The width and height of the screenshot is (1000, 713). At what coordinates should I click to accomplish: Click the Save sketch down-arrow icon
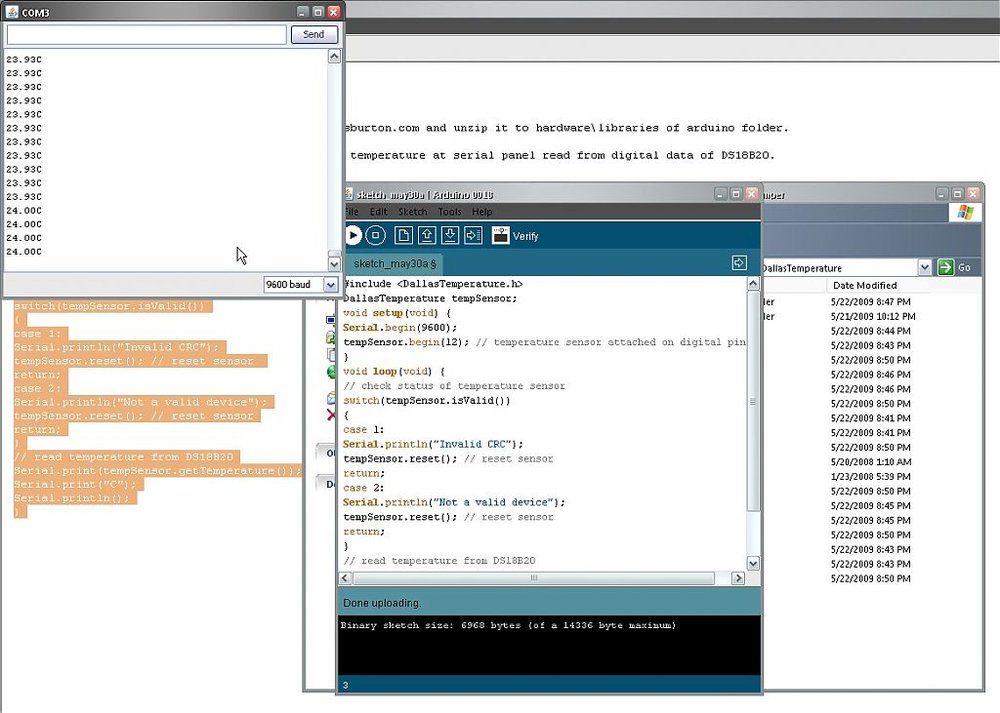pyautogui.click(x=450, y=235)
